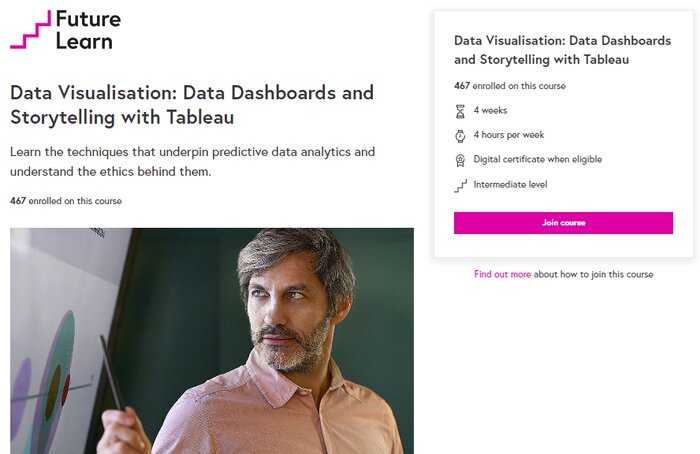700x454 pixels.
Task: Click the watch icon beside 4 hours per week
Action: pyautogui.click(x=460, y=136)
